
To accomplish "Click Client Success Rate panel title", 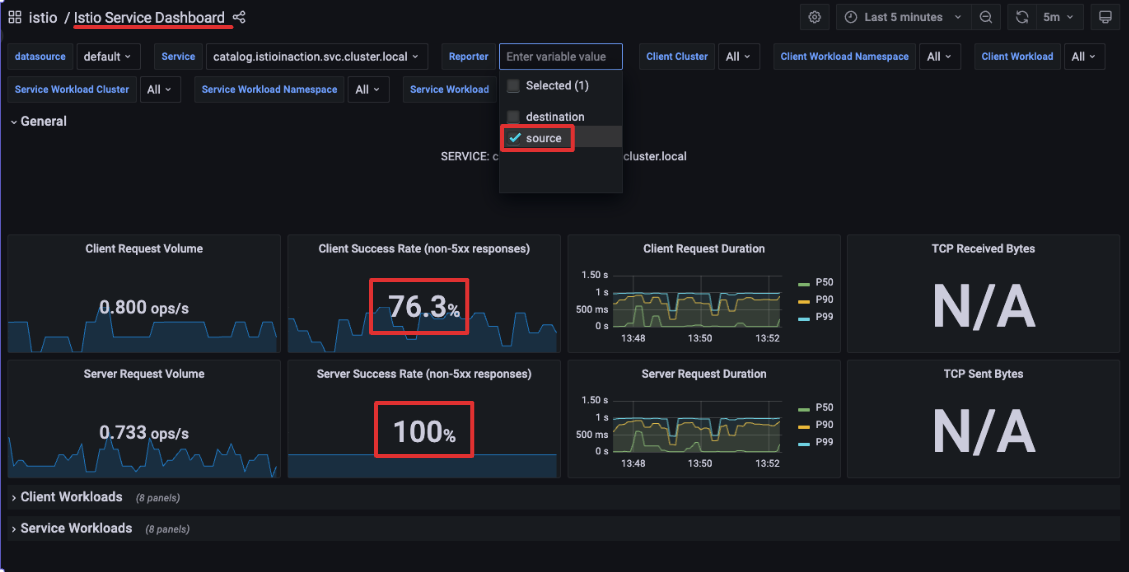I will click(x=424, y=249).
